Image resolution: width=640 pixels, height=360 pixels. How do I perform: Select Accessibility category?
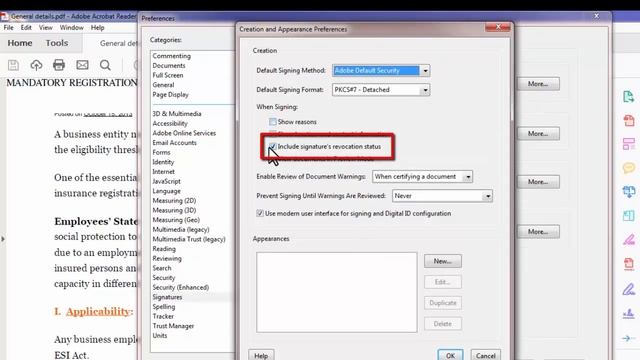170,123
